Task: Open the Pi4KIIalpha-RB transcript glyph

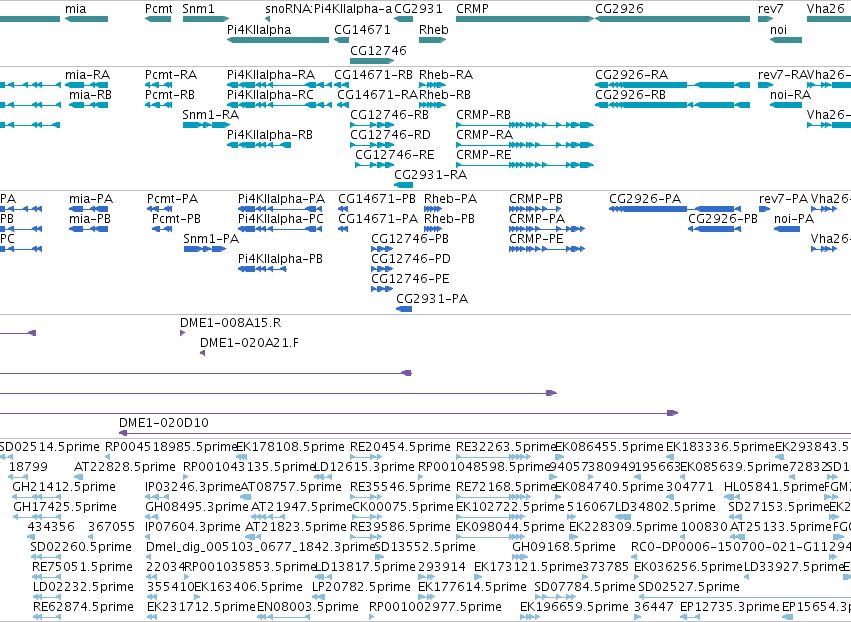Action: pos(259,145)
